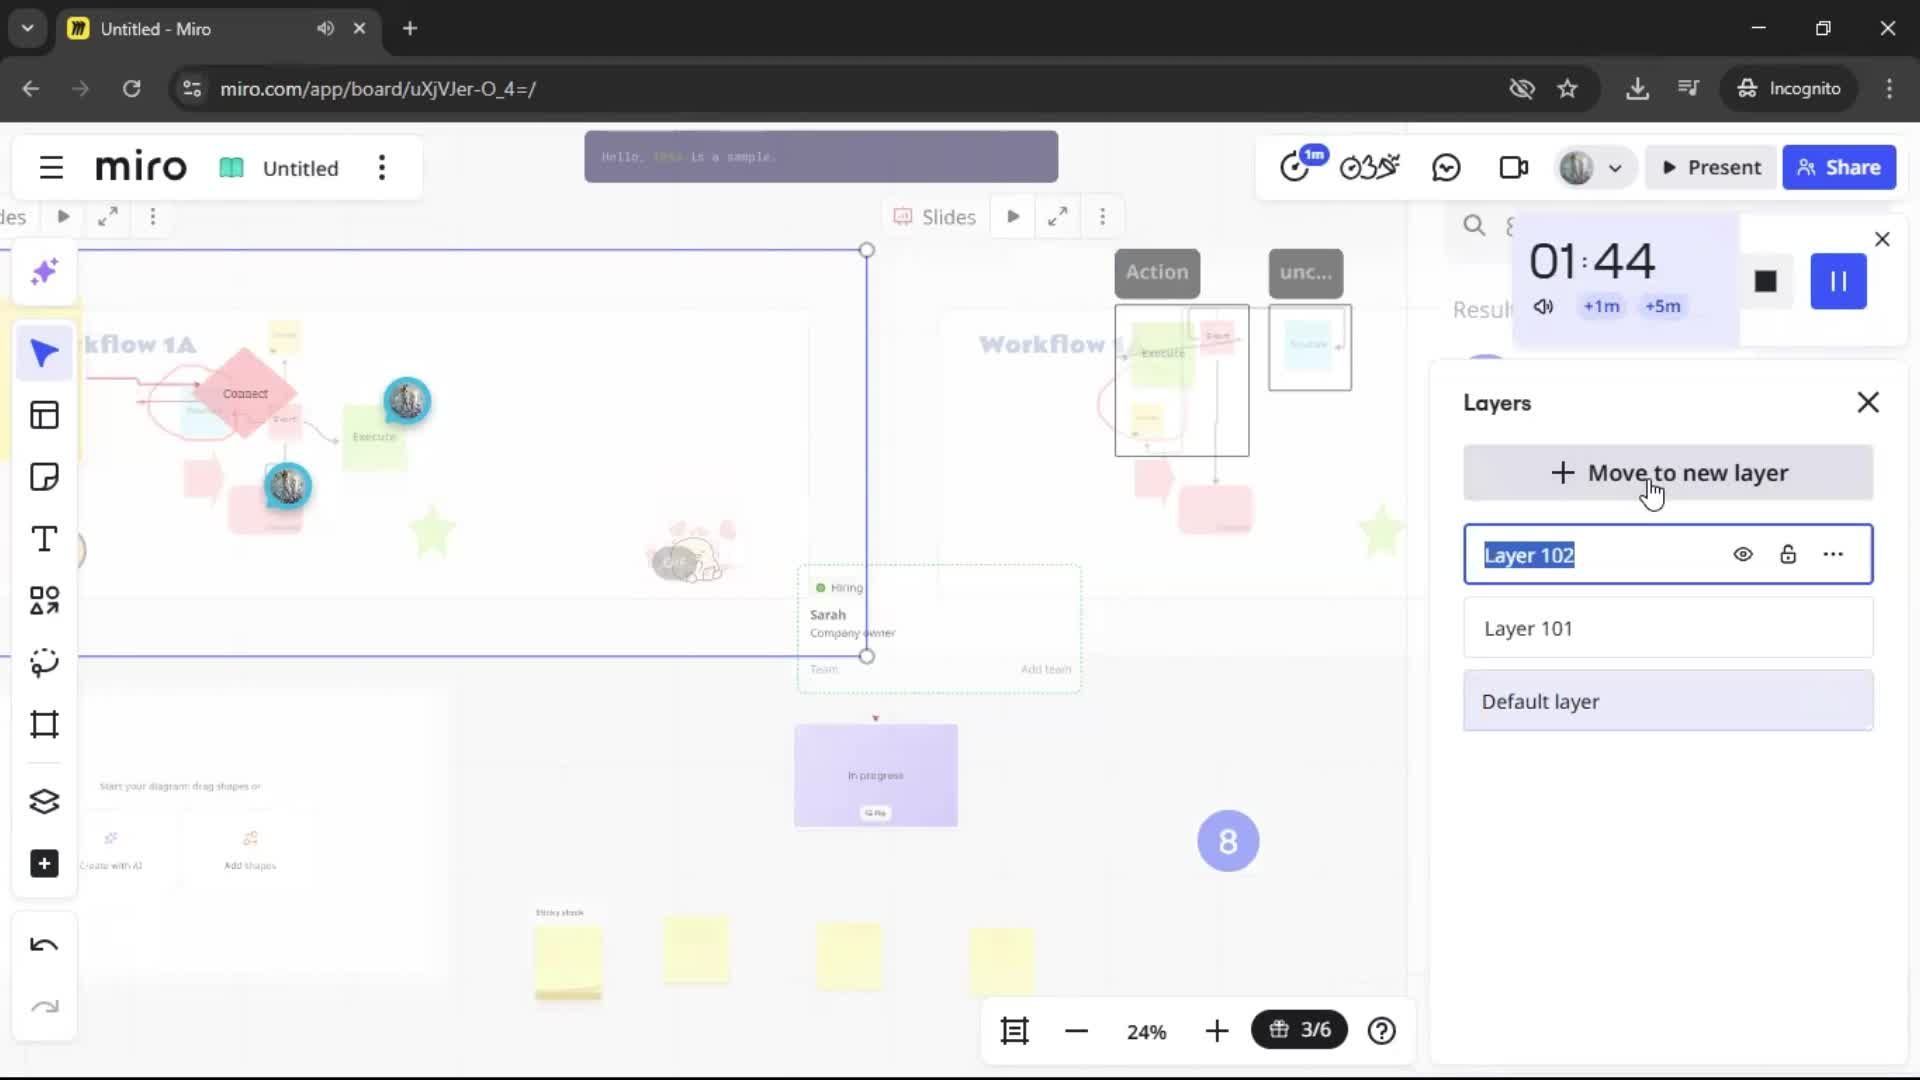This screenshot has width=1920, height=1080.
Task: Click the Action label tag
Action: pyautogui.click(x=1157, y=272)
